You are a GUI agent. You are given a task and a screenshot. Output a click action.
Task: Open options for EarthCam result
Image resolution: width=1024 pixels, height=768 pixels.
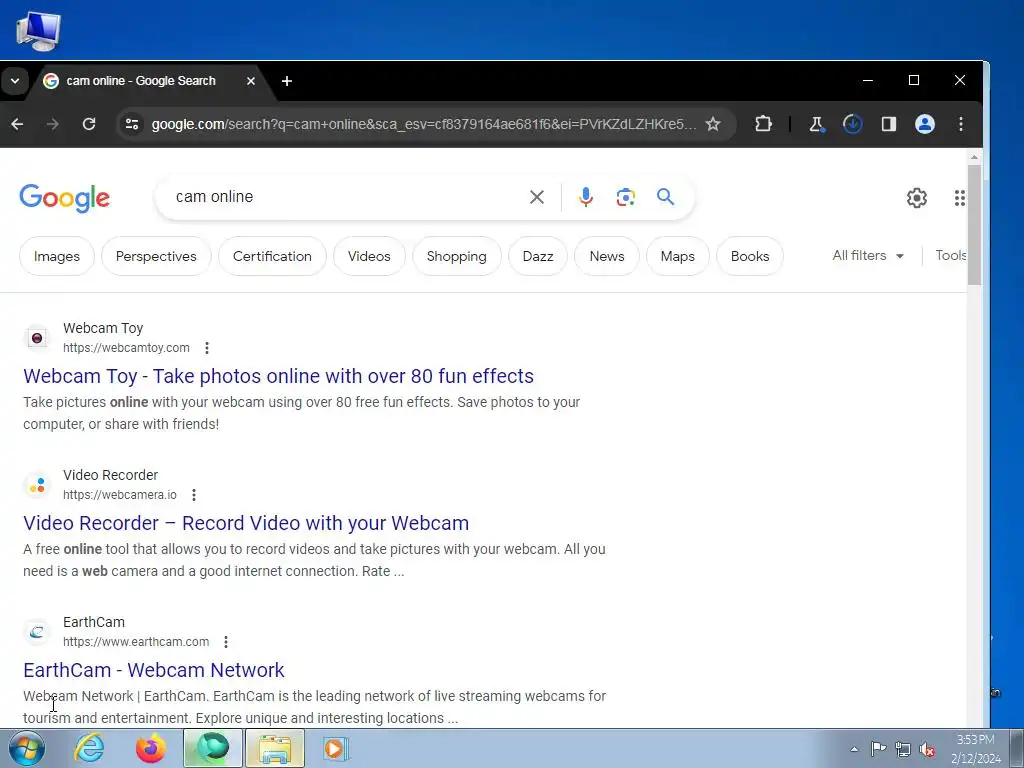click(x=226, y=642)
